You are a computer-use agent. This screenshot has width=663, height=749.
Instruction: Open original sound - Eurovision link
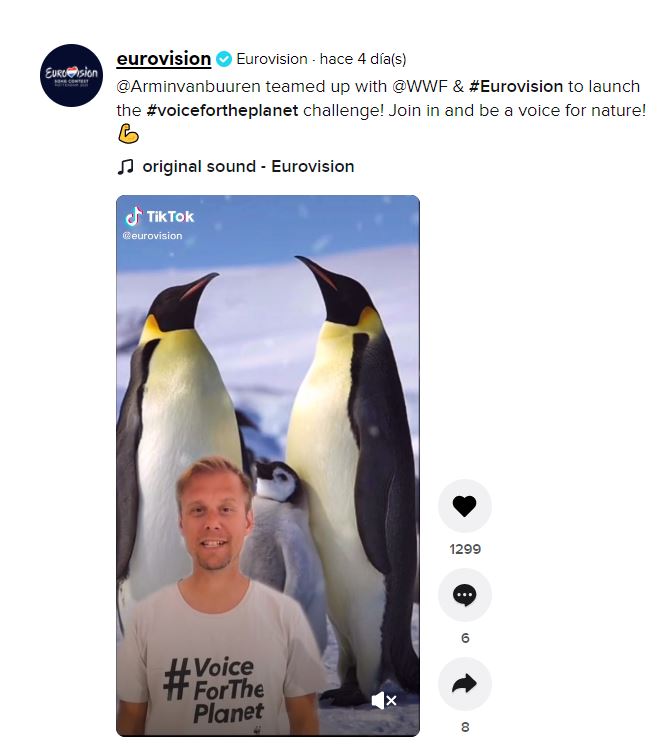(248, 167)
